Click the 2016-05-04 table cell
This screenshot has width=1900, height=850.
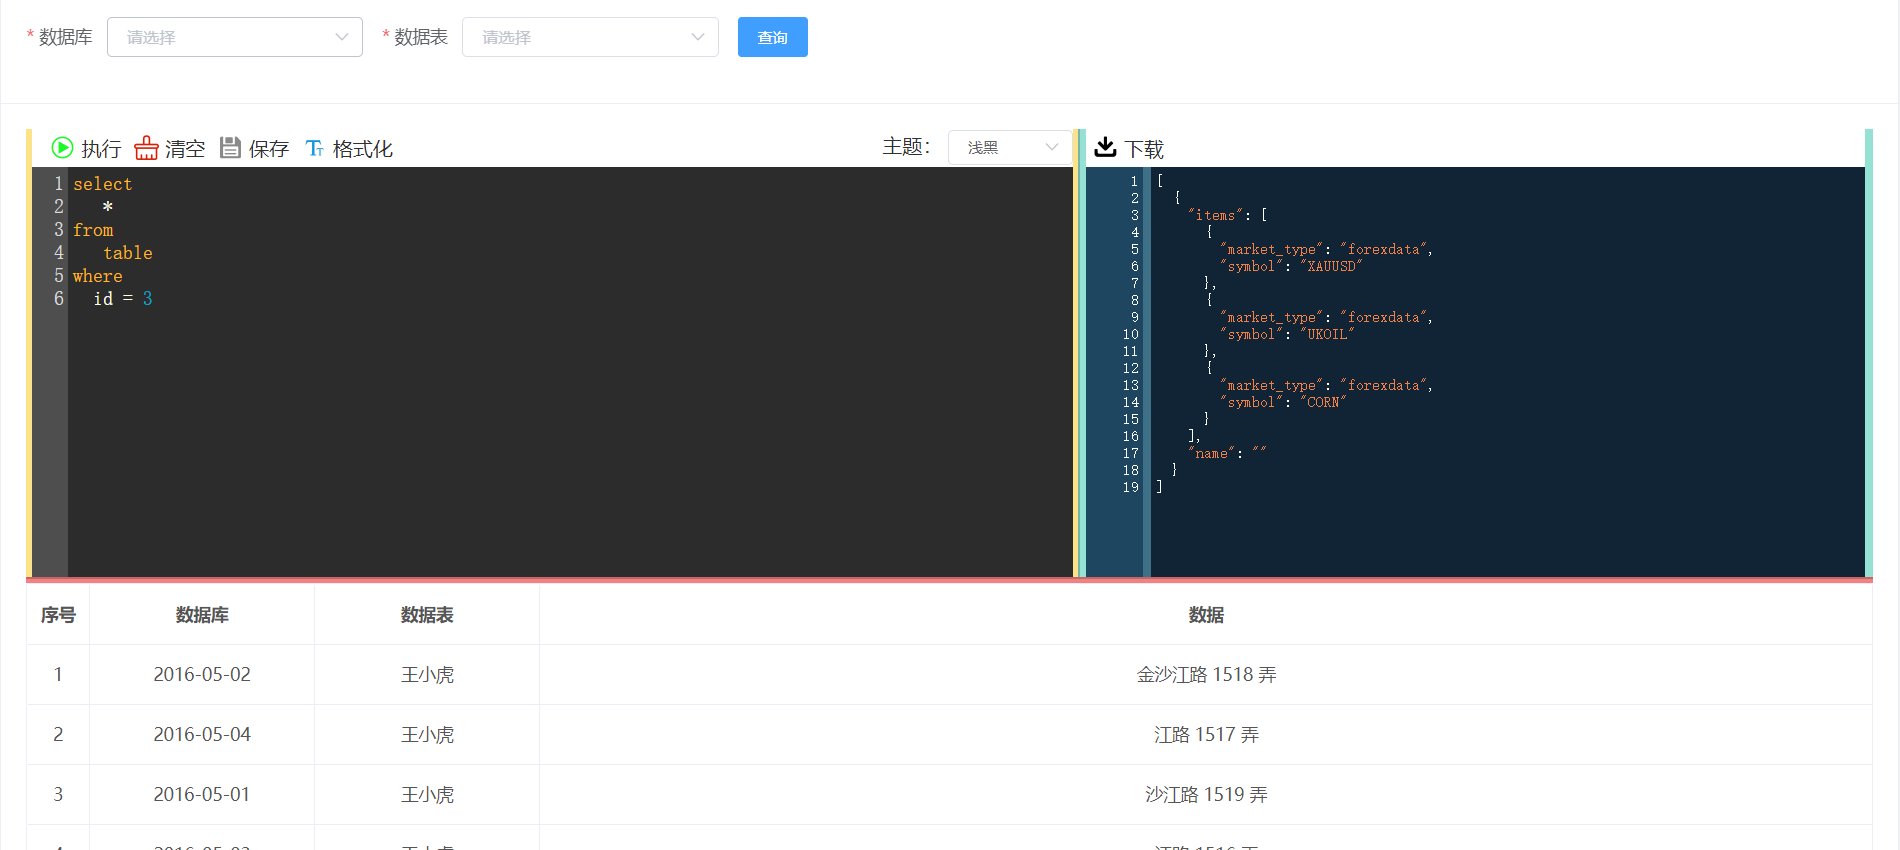pos(202,735)
